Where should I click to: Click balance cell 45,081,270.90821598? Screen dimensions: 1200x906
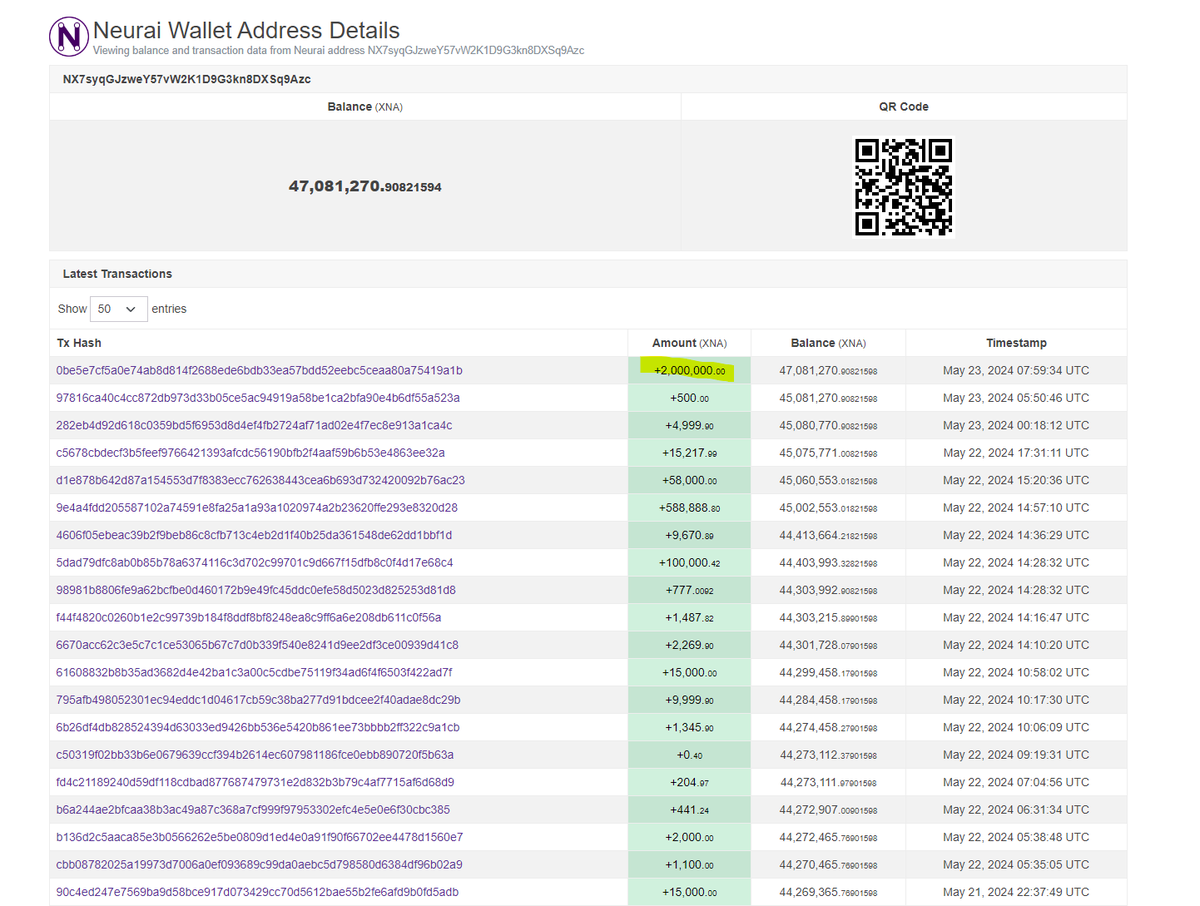pyautogui.click(x=828, y=398)
